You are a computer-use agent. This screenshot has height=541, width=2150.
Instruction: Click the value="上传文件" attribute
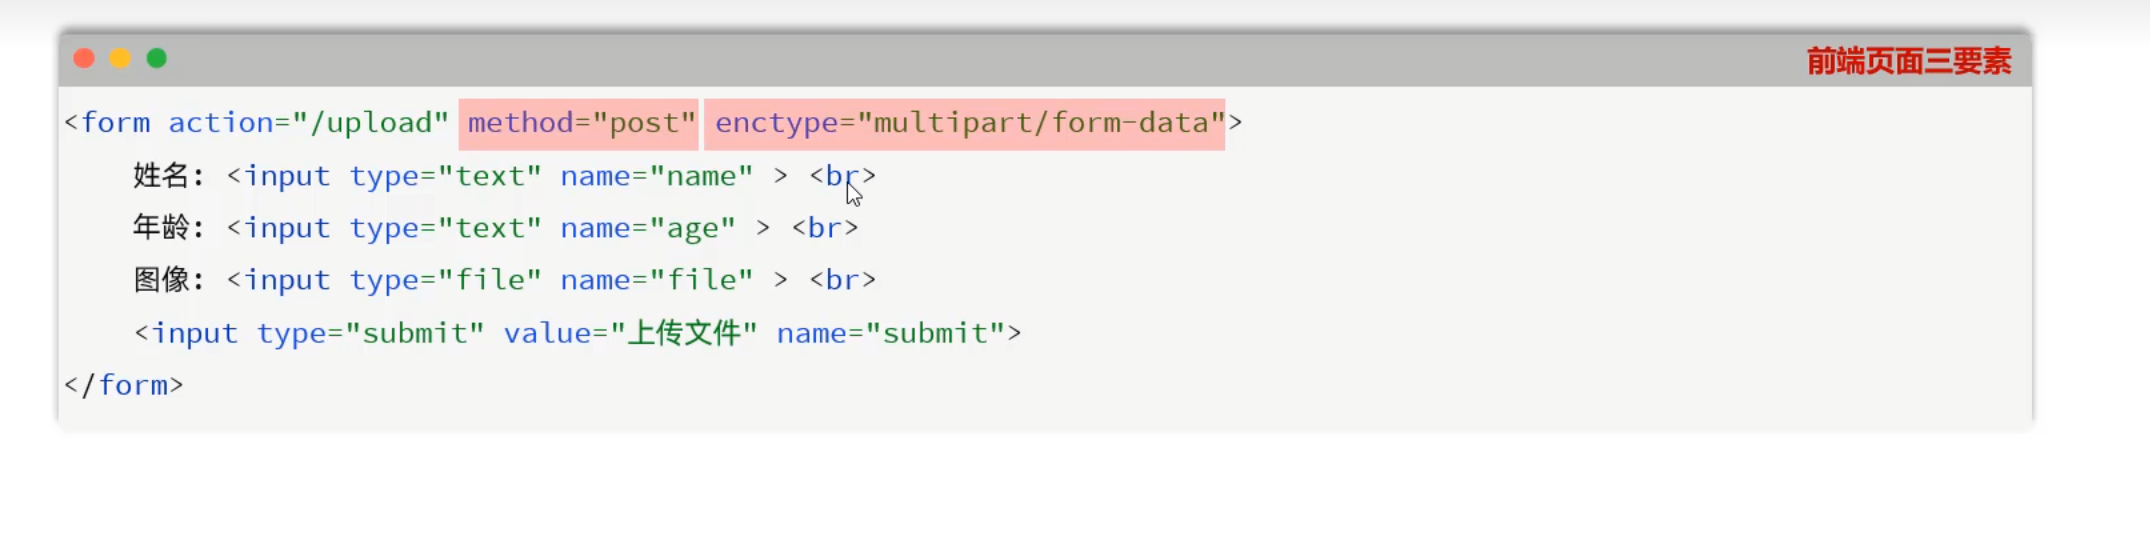[x=630, y=333]
